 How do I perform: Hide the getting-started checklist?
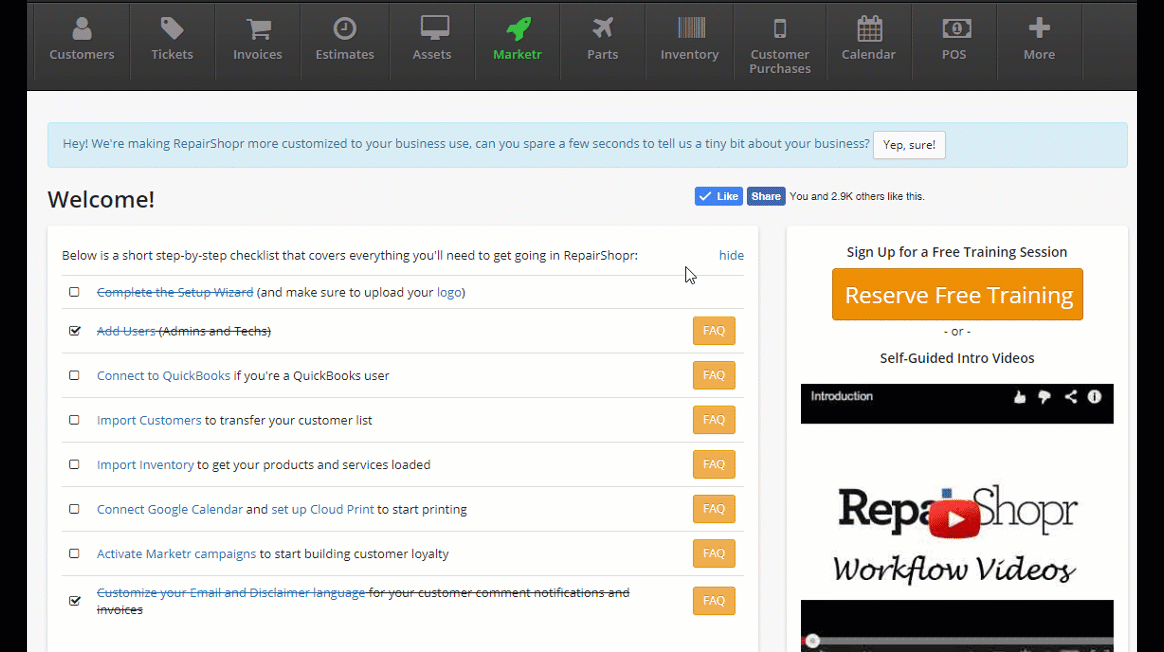coord(731,255)
